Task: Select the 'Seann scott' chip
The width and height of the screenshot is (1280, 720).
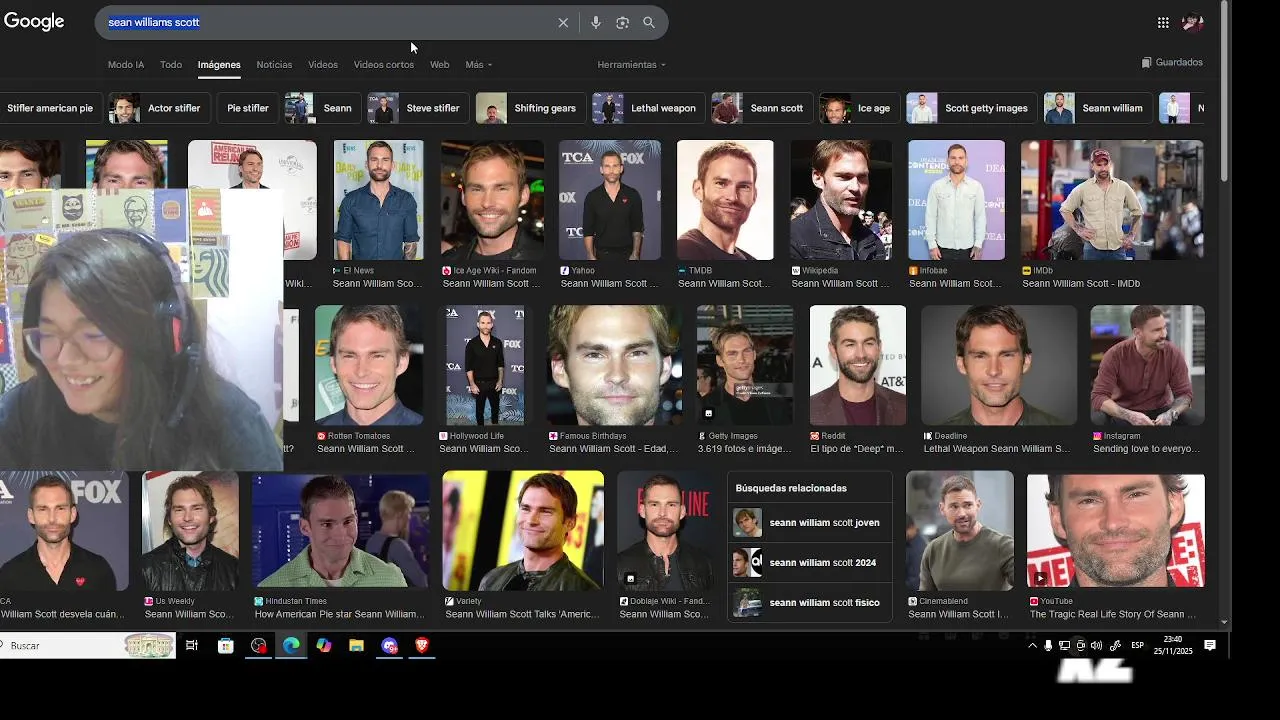Action: [761, 108]
